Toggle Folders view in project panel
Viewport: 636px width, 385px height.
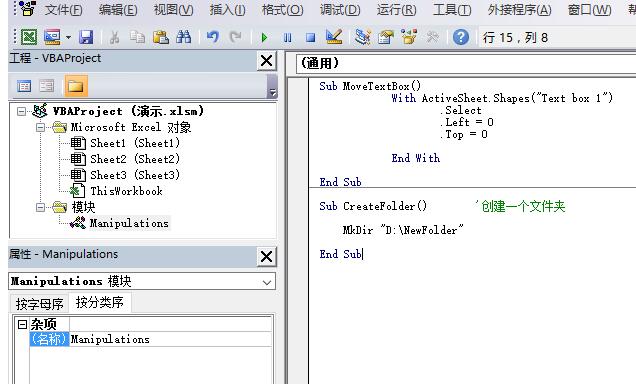tap(75, 86)
